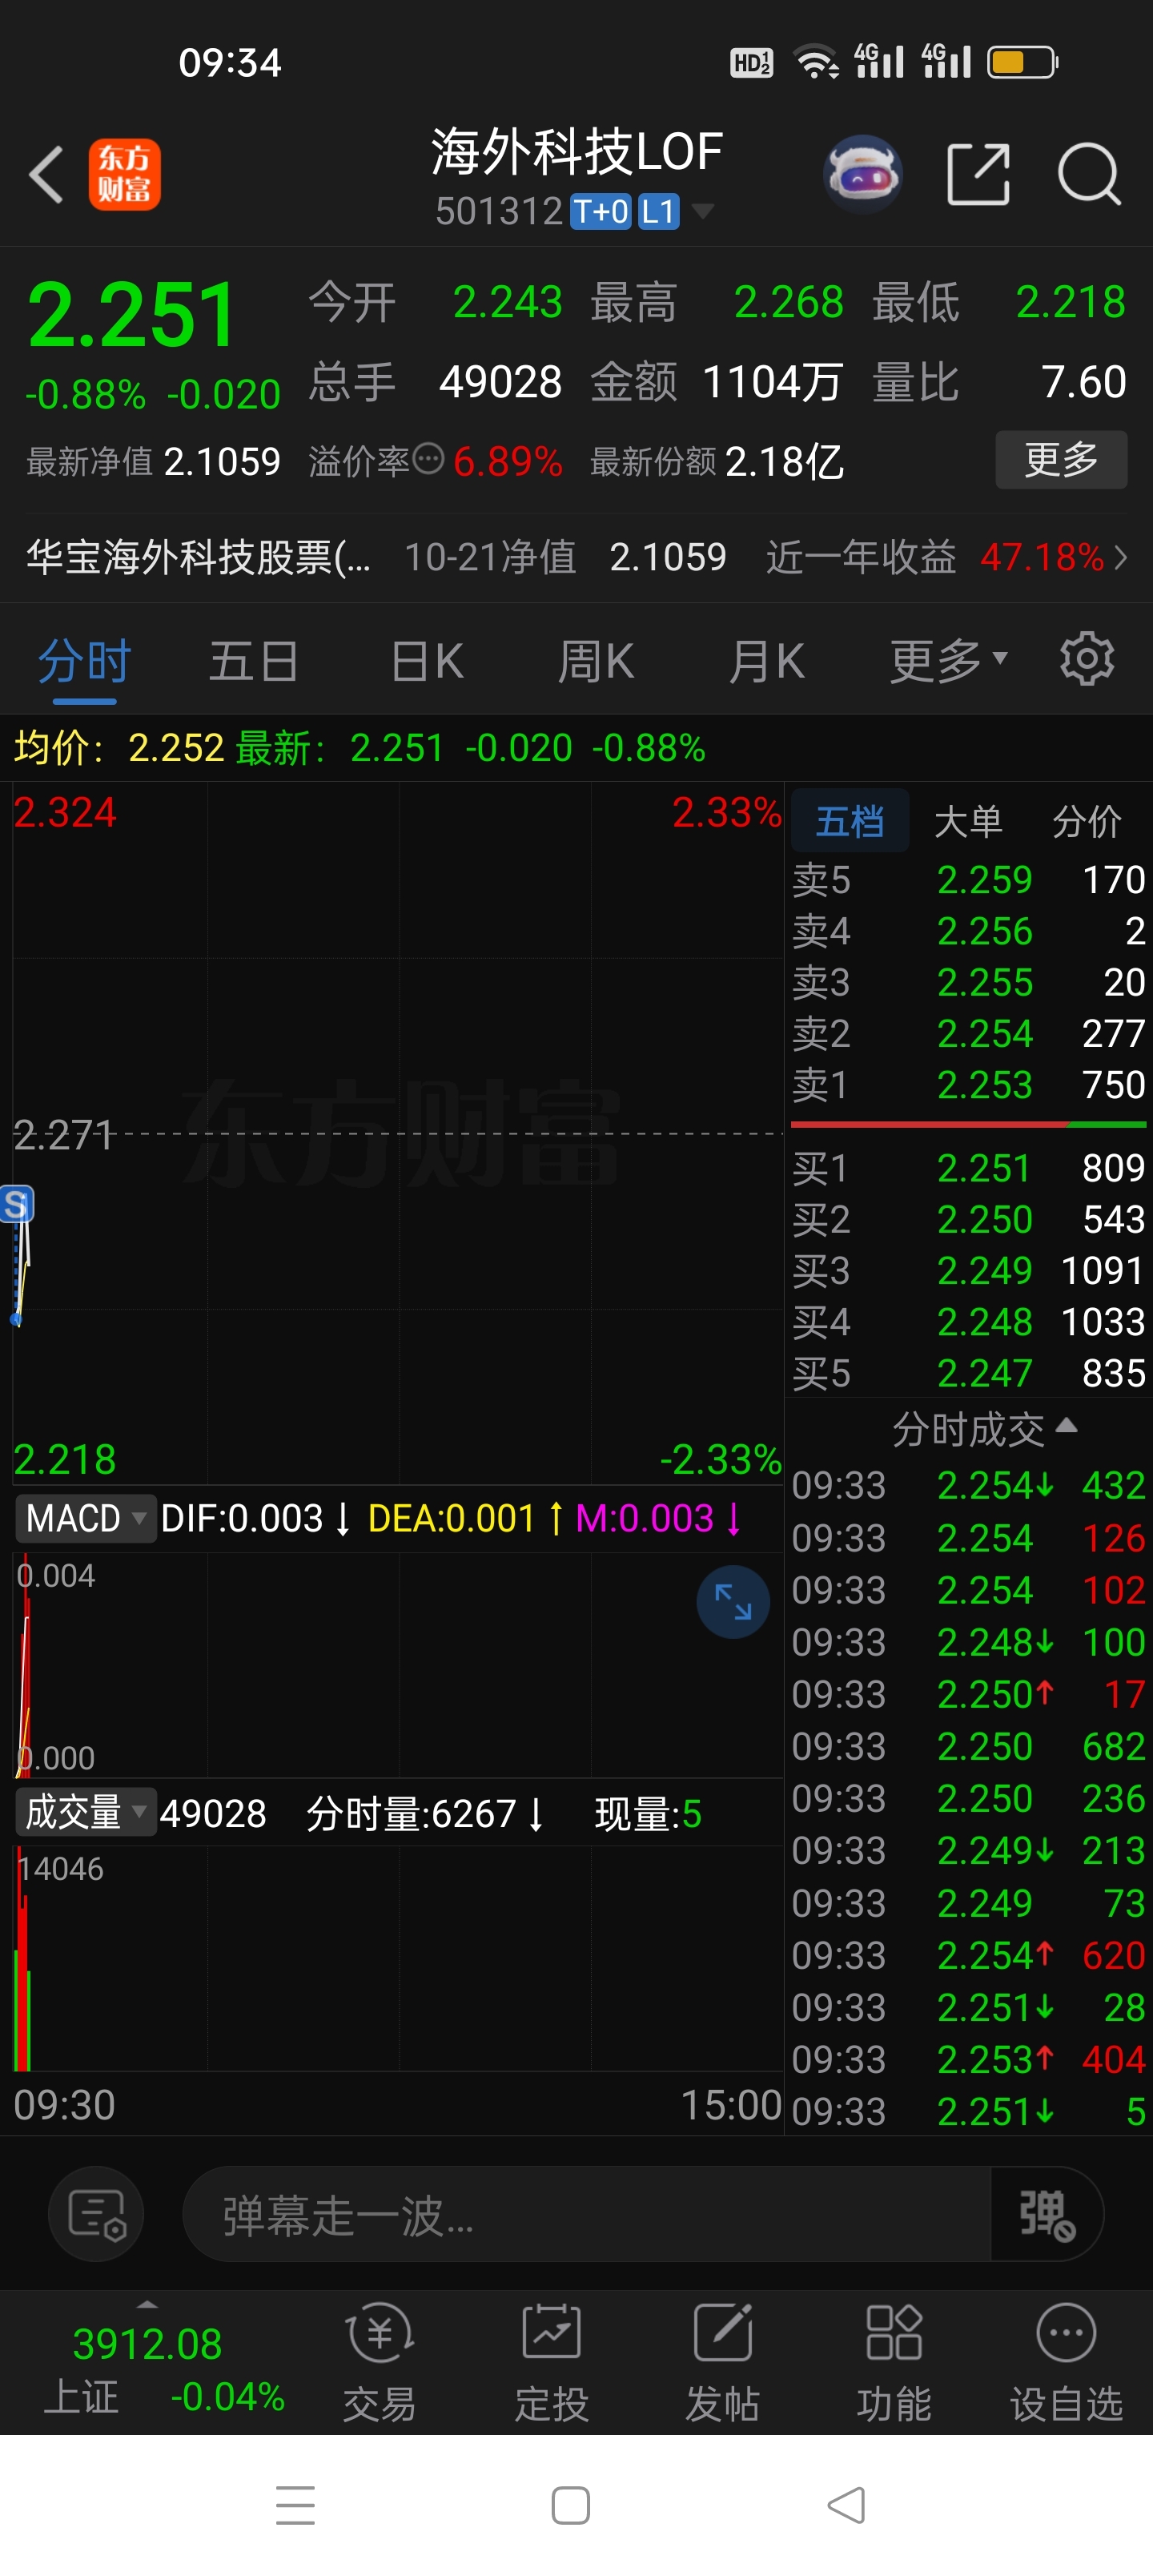
Task: Open the robot assistant avatar
Action: (x=863, y=174)
